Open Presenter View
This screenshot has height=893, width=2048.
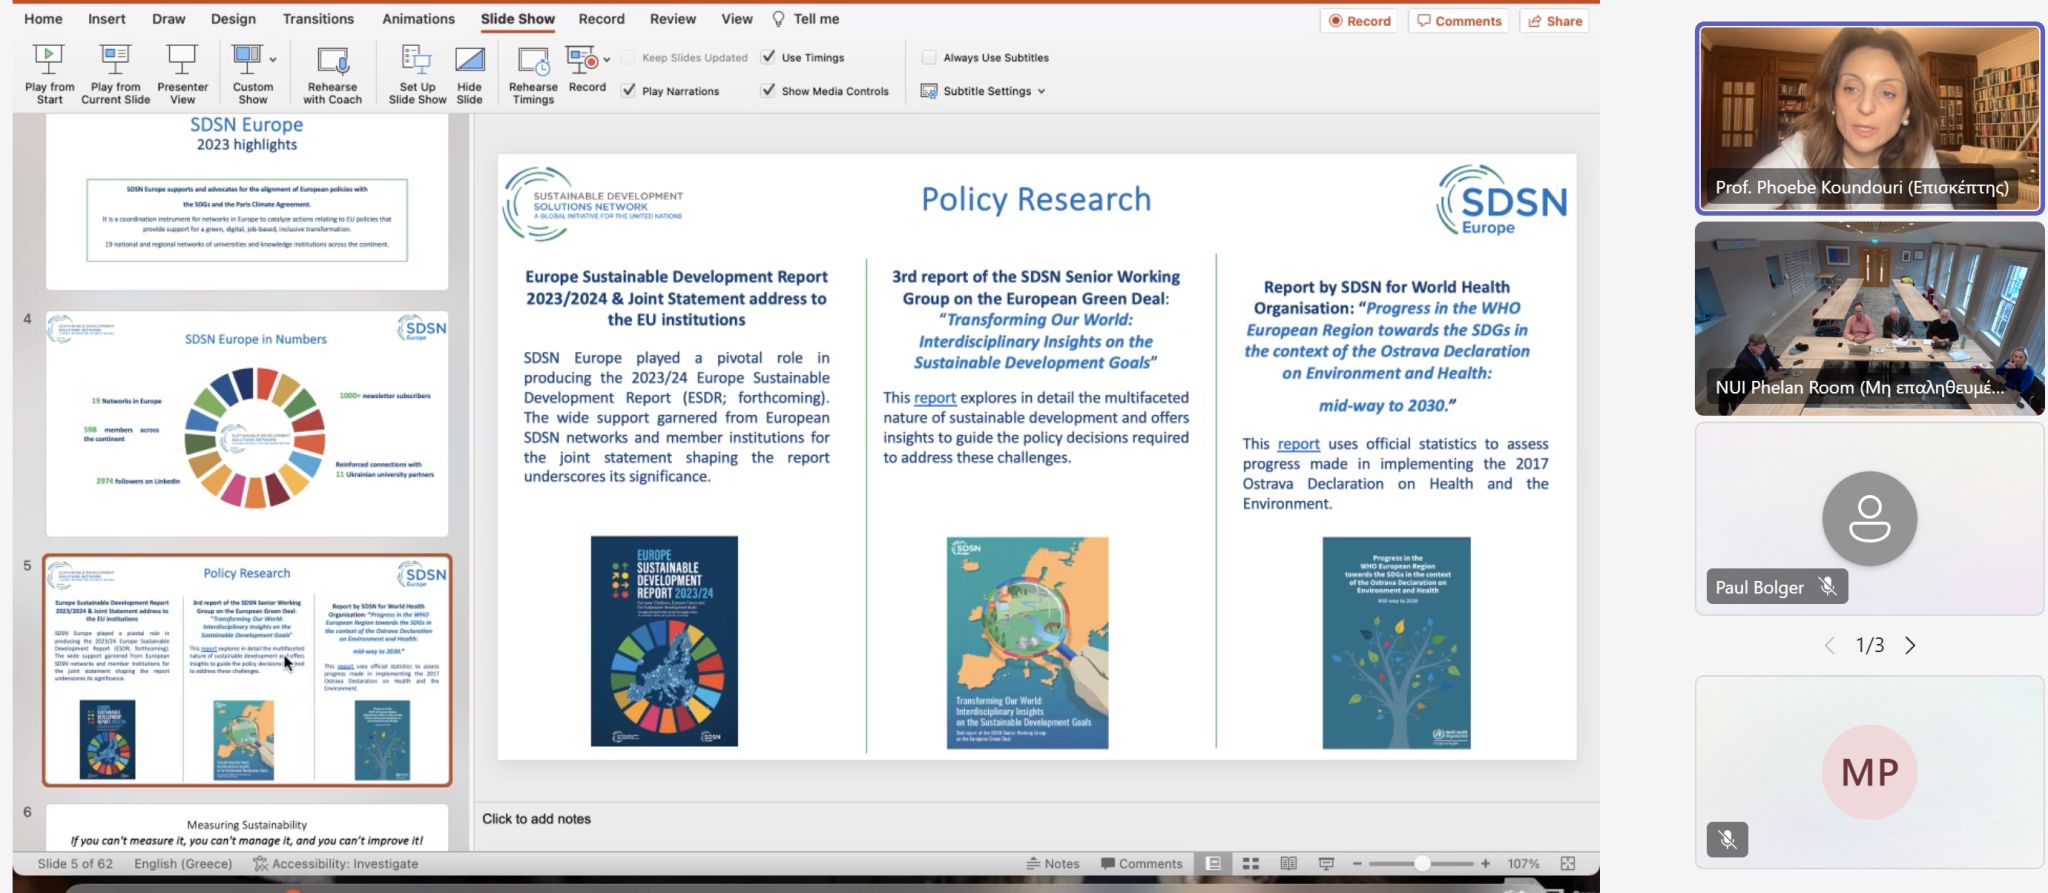click(x=182, y=60)
